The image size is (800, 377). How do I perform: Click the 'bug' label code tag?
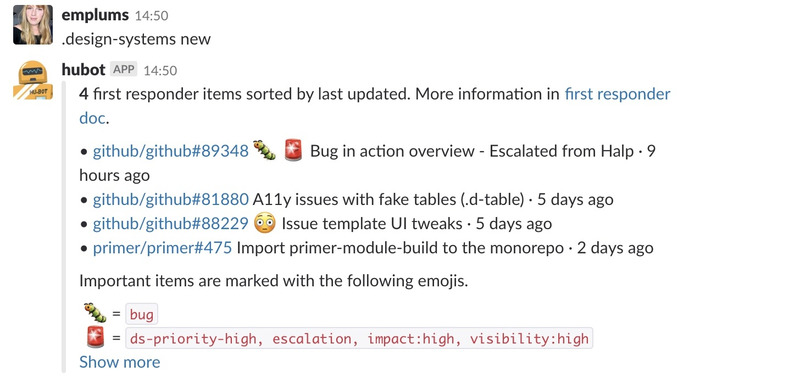[x=141, y=315]
